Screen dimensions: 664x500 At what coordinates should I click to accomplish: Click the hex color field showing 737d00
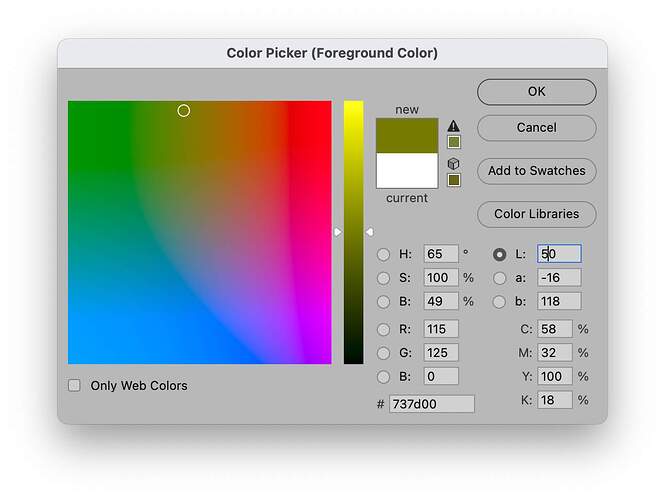tap(431, 403)
